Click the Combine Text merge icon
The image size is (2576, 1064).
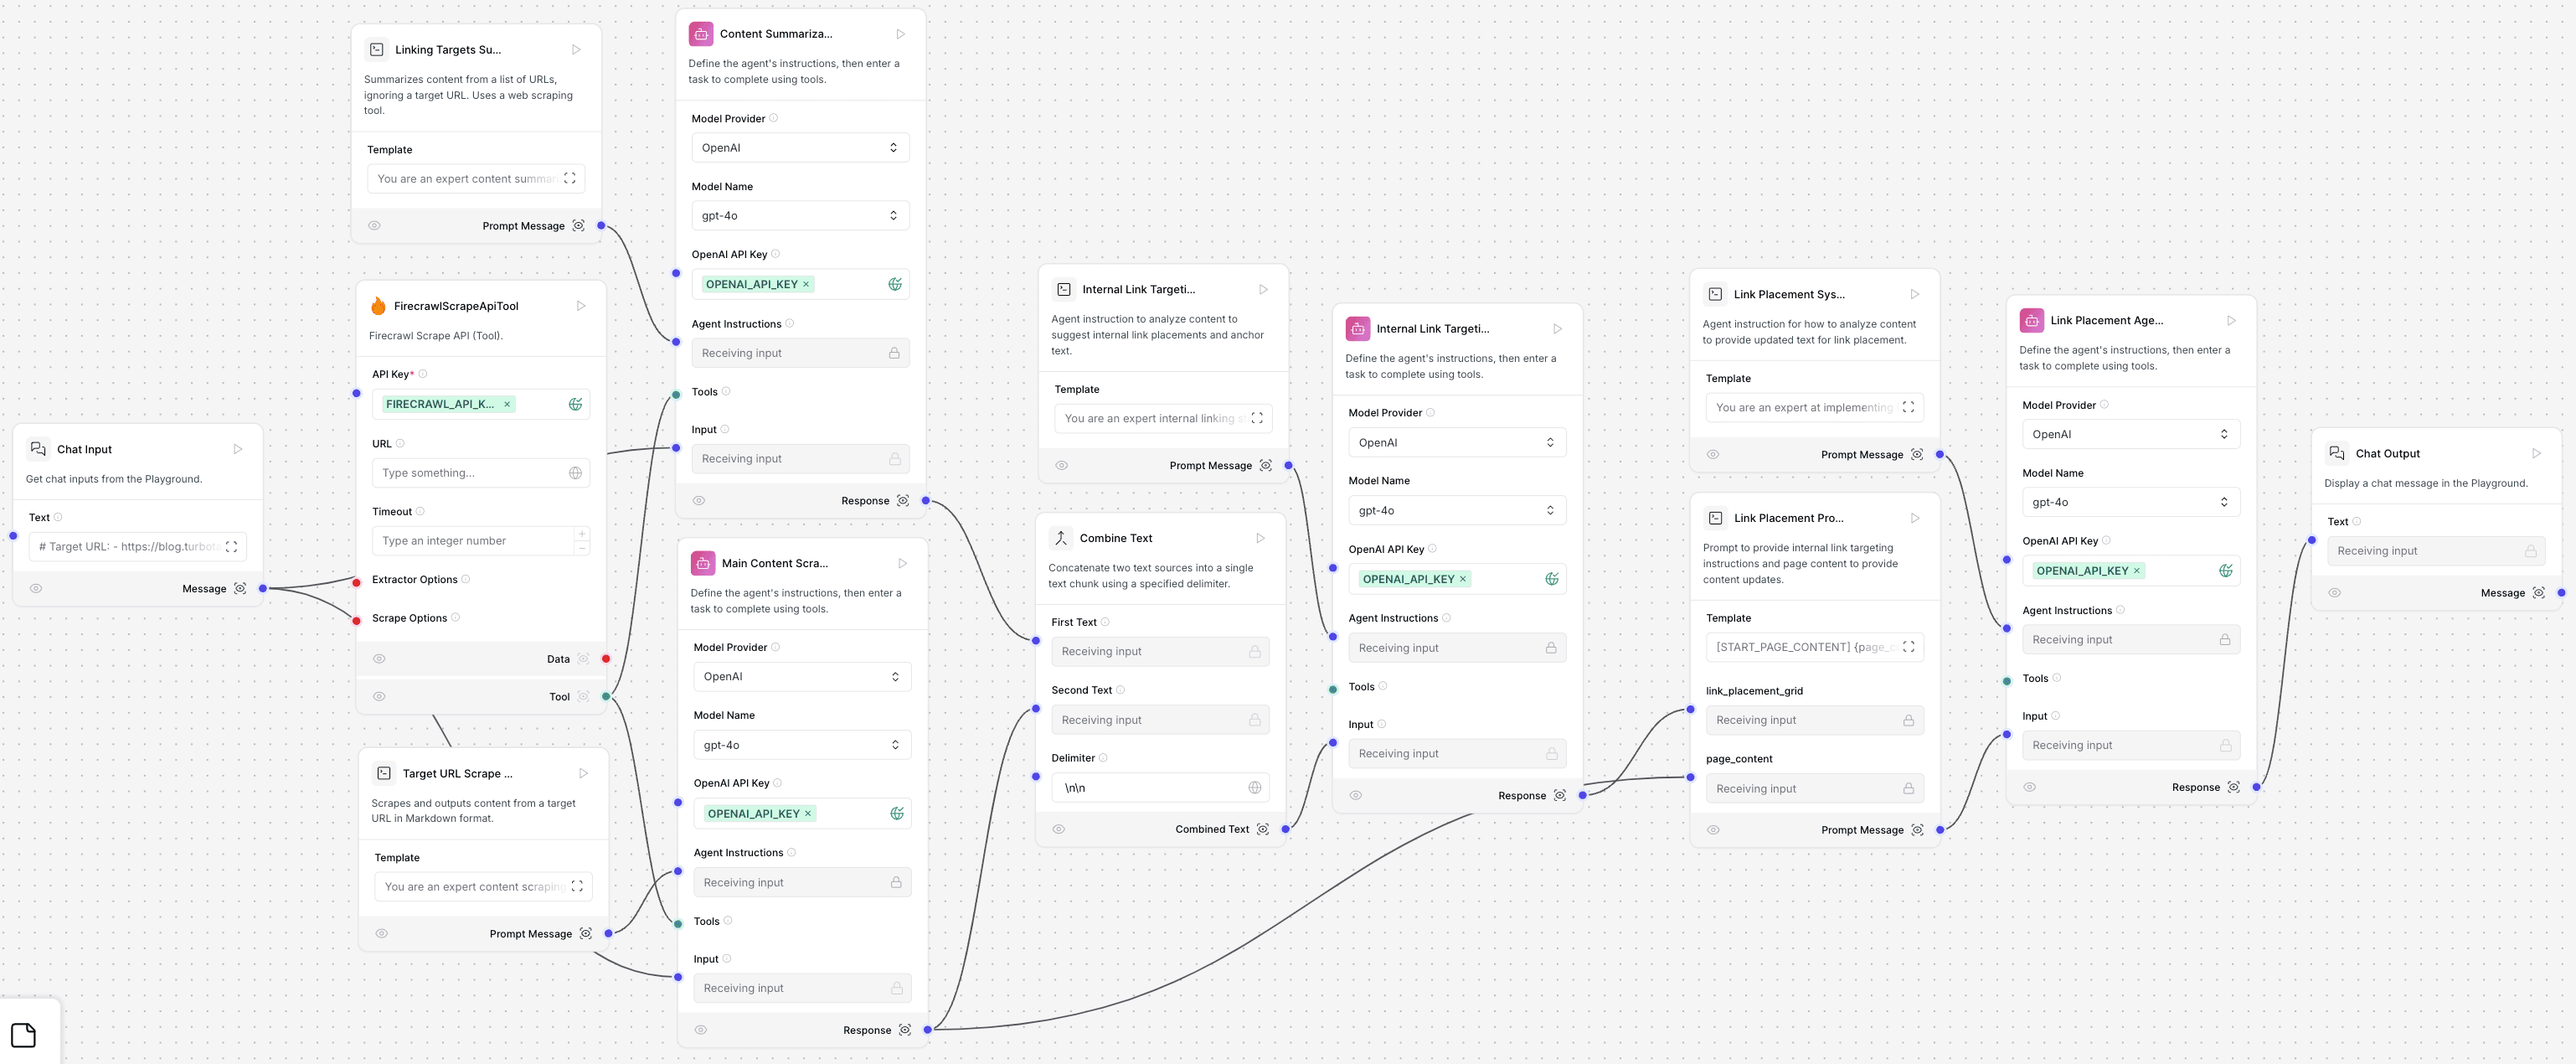click(x=1061, y=538)
